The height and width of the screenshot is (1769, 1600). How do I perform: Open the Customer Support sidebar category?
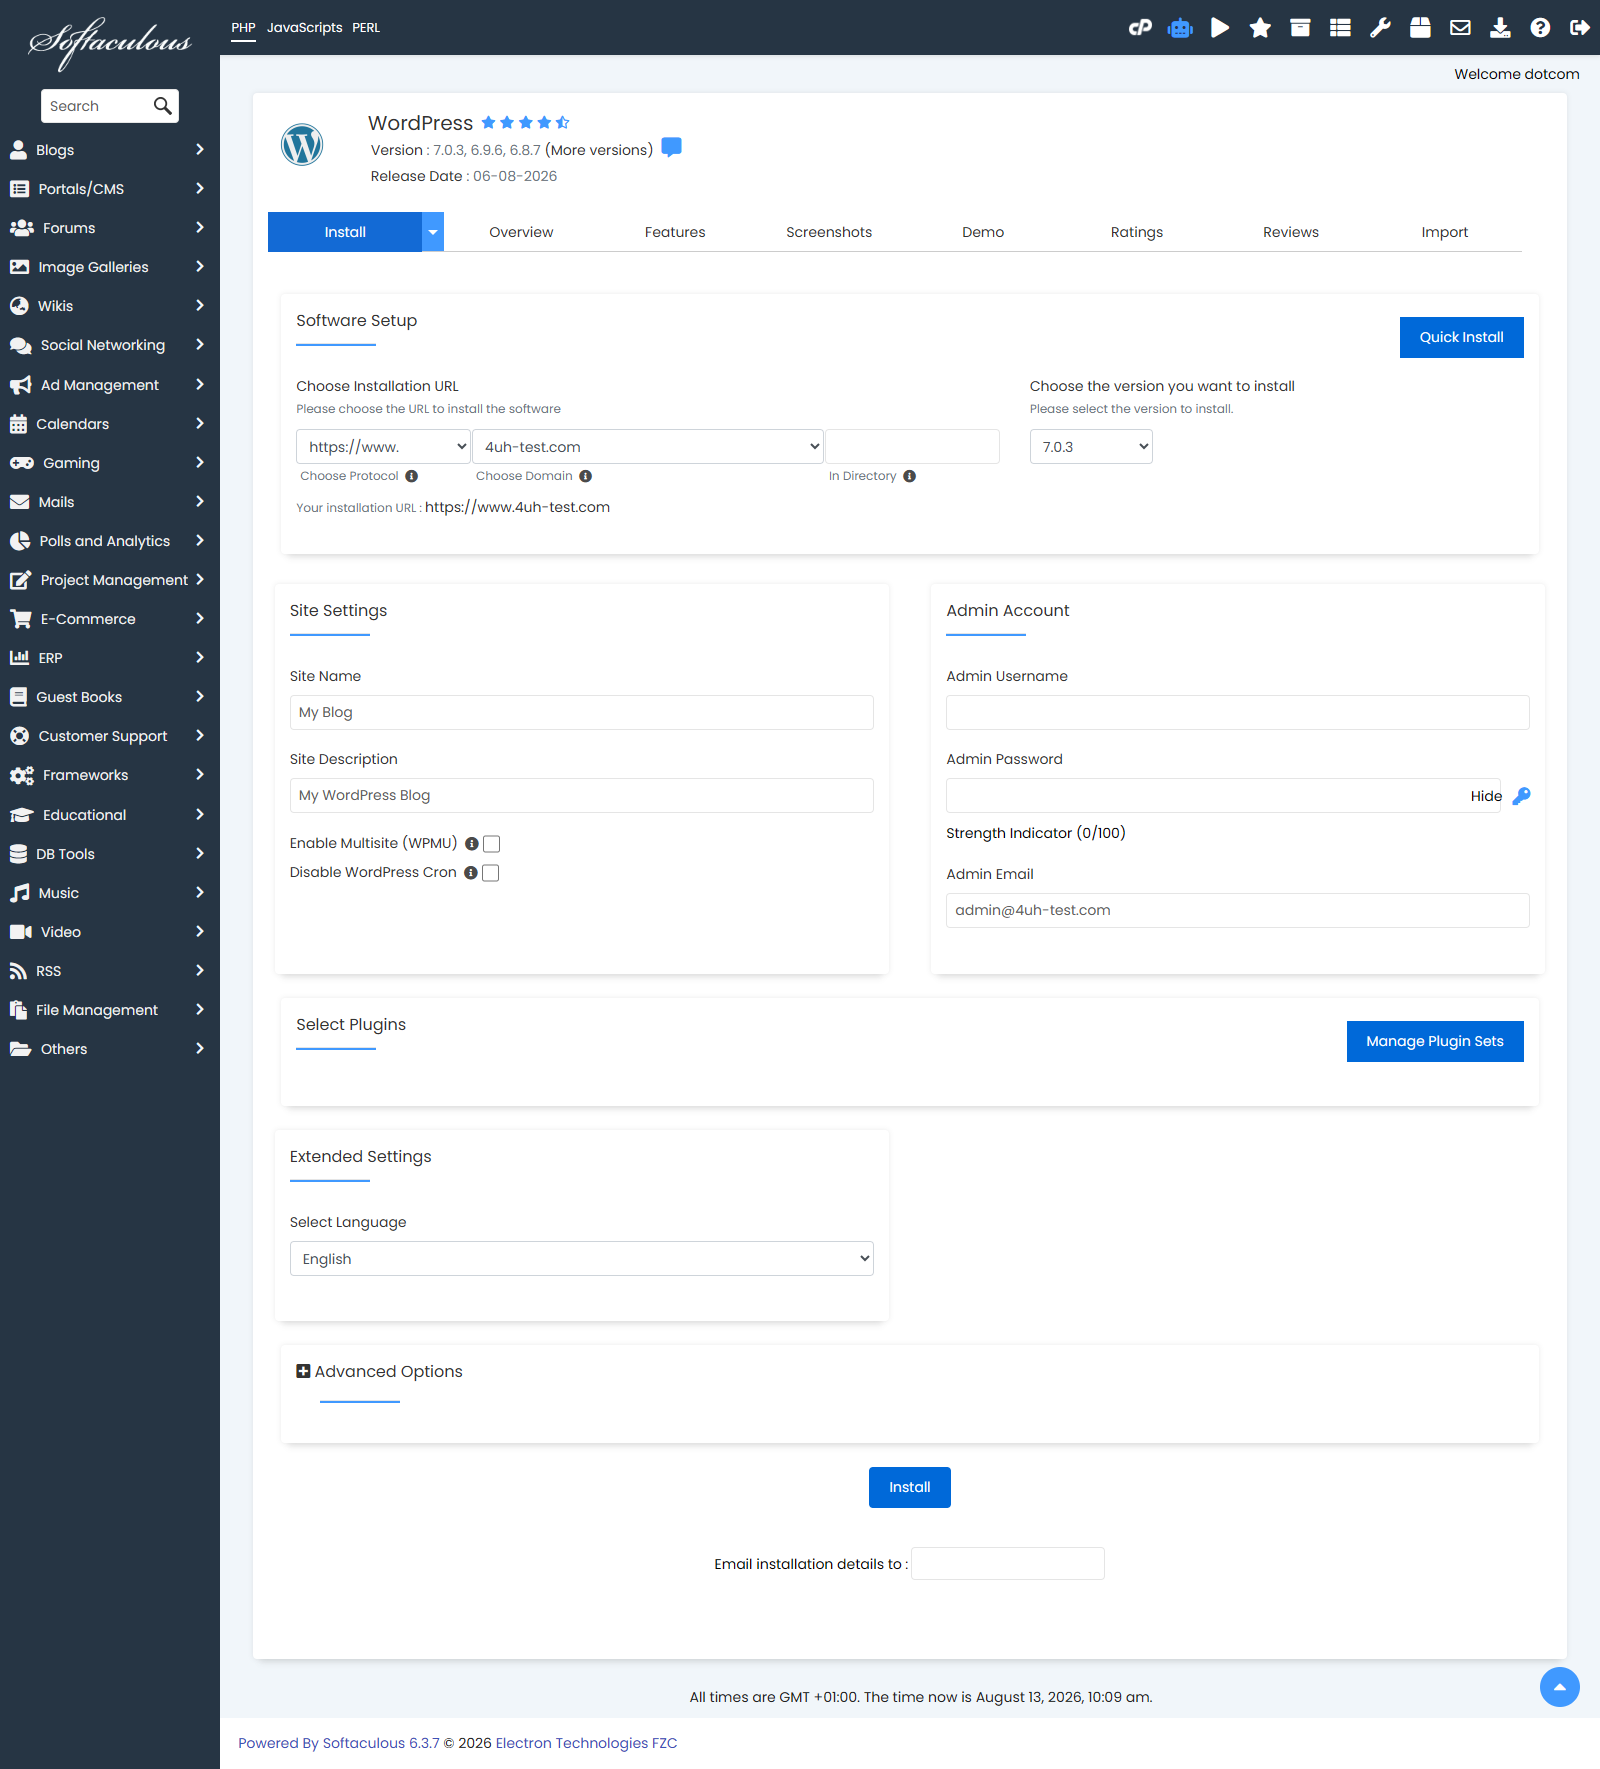[x=110, y=736]
